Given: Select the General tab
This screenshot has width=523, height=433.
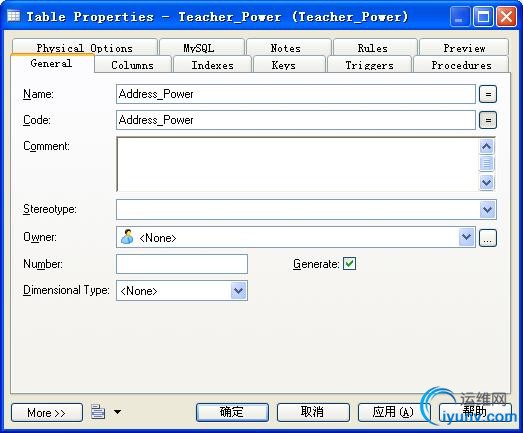Looking at the screenshot, I should 52,63.
